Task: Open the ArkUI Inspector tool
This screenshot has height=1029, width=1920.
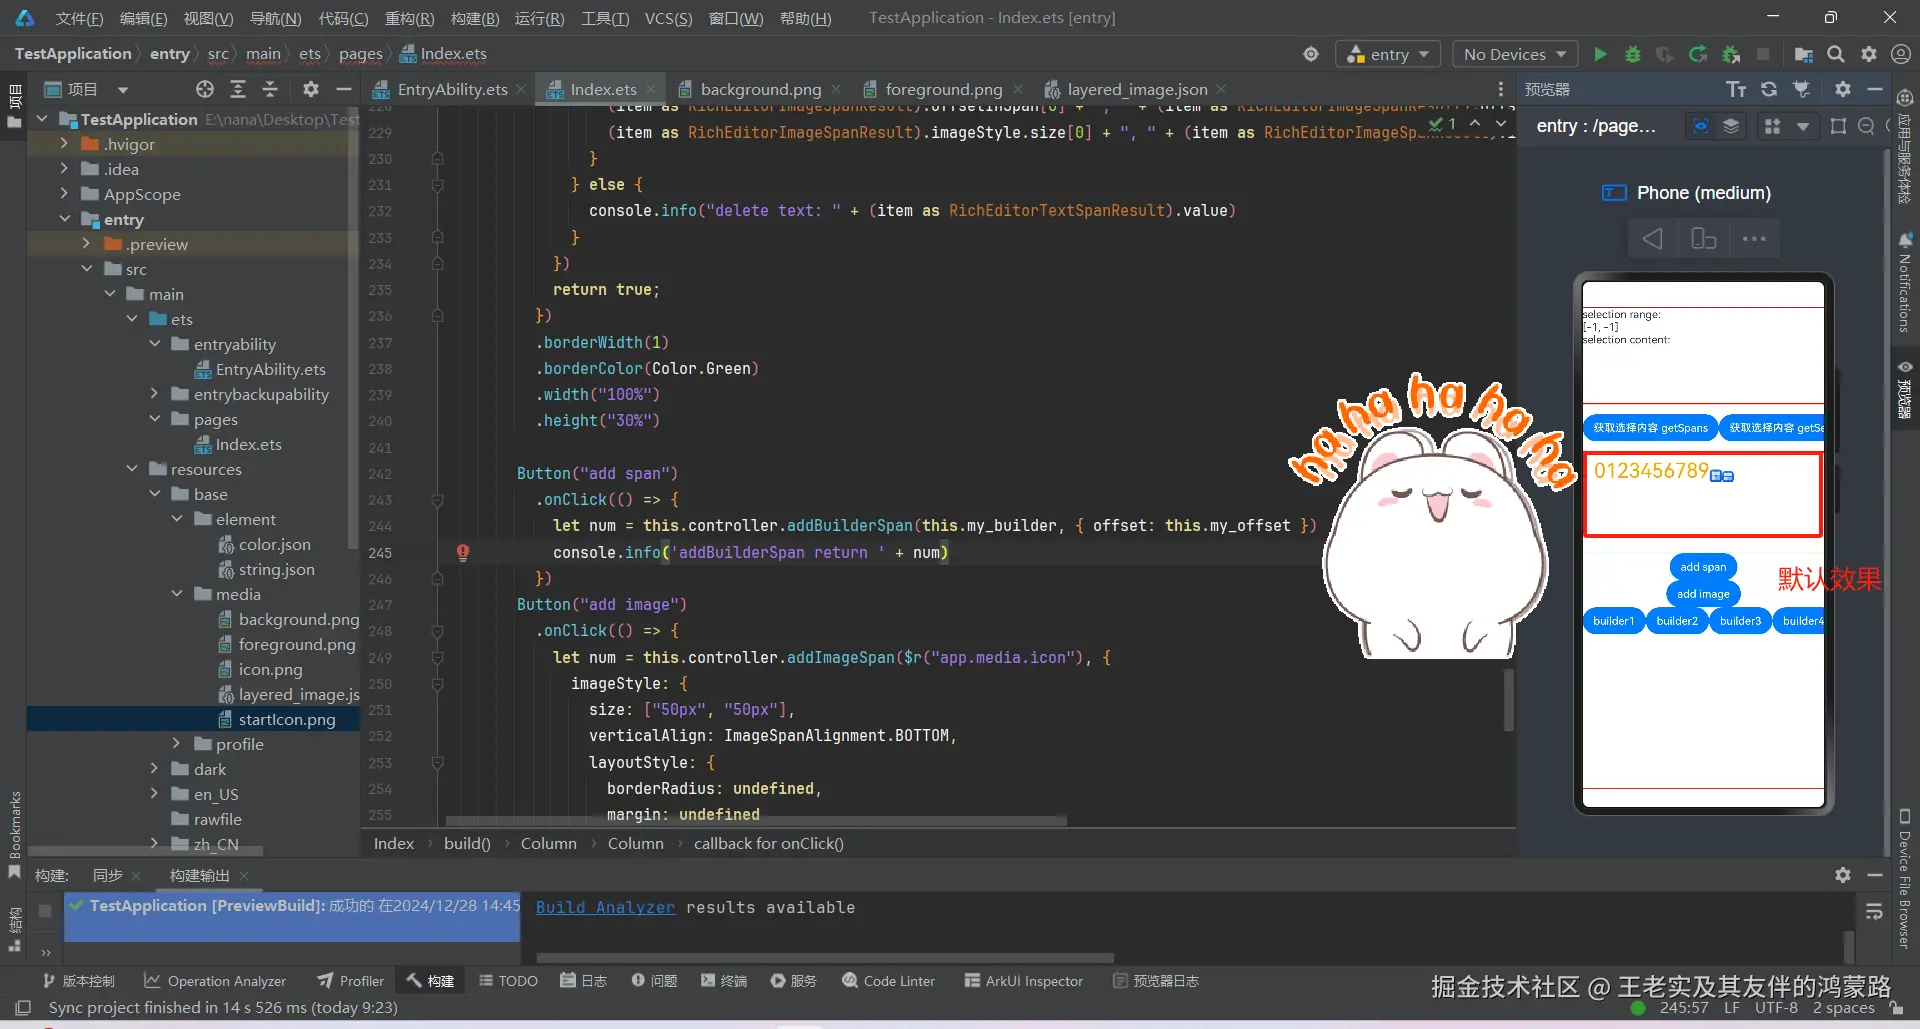Action: [x=1024, y=981]
